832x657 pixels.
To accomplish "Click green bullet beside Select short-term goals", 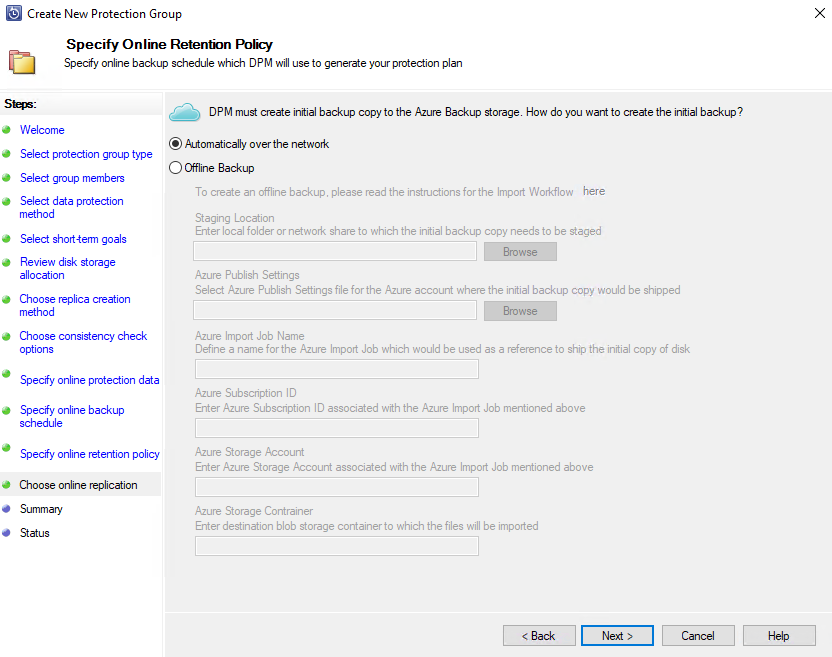I will tap(6, 238).
